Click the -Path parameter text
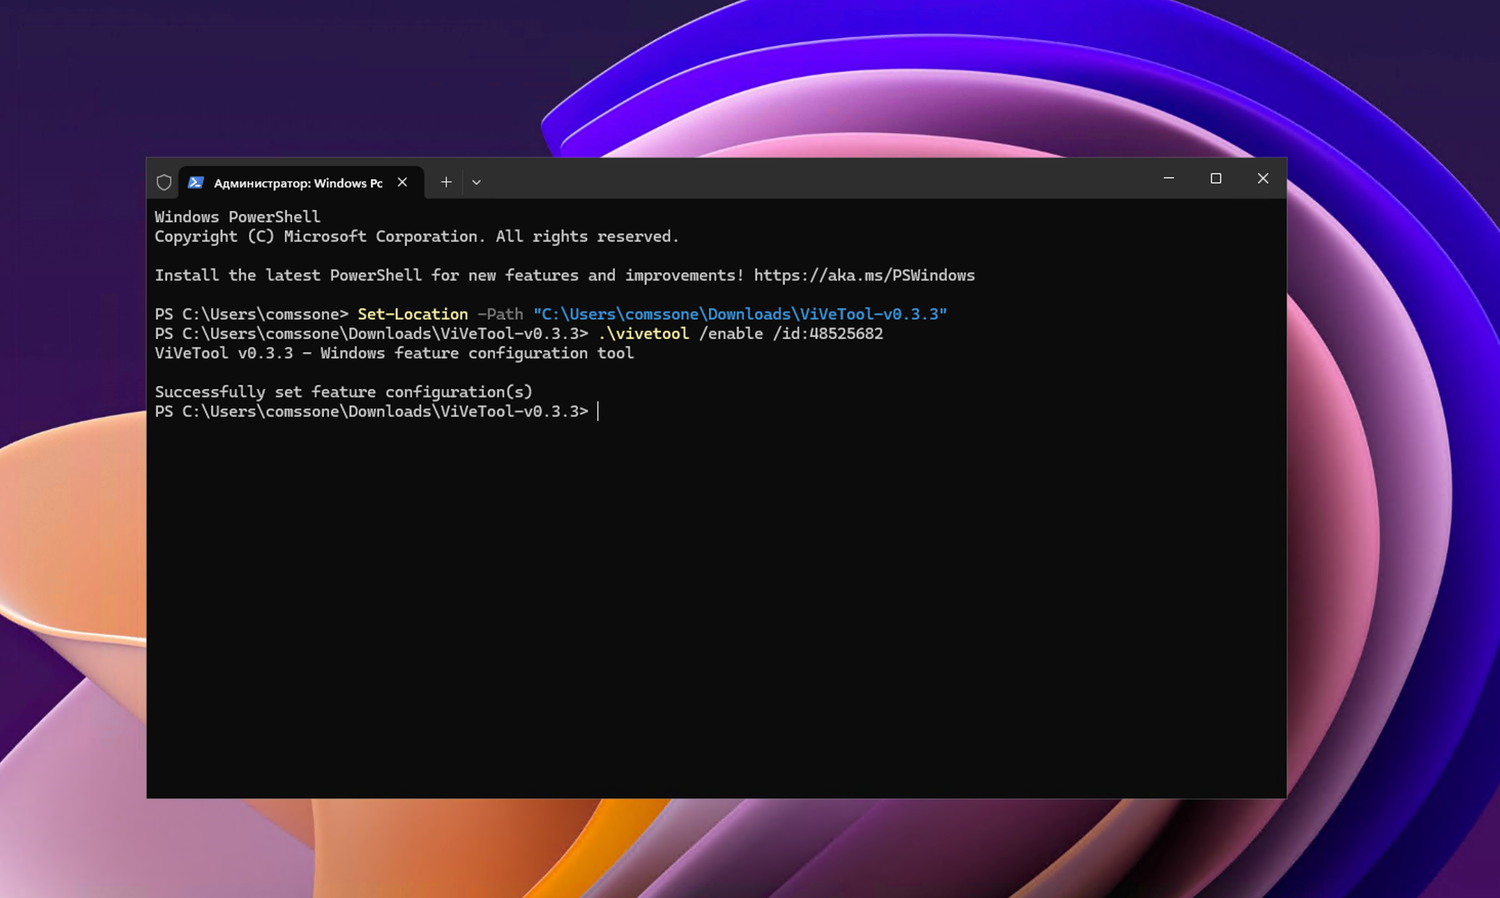The height and width of the screenshot is (898, 1500). click(500, 314)
